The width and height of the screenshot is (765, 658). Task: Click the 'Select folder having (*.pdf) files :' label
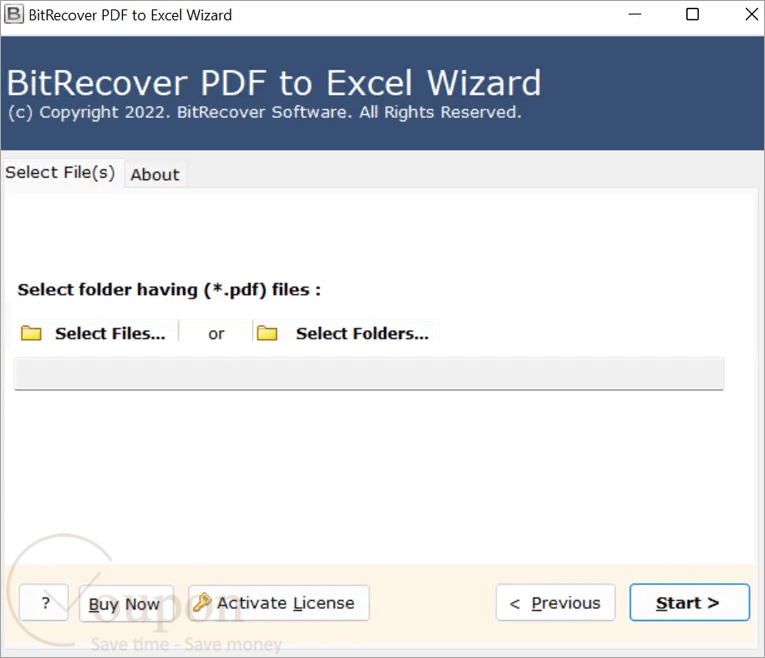(x=169, y=290)
